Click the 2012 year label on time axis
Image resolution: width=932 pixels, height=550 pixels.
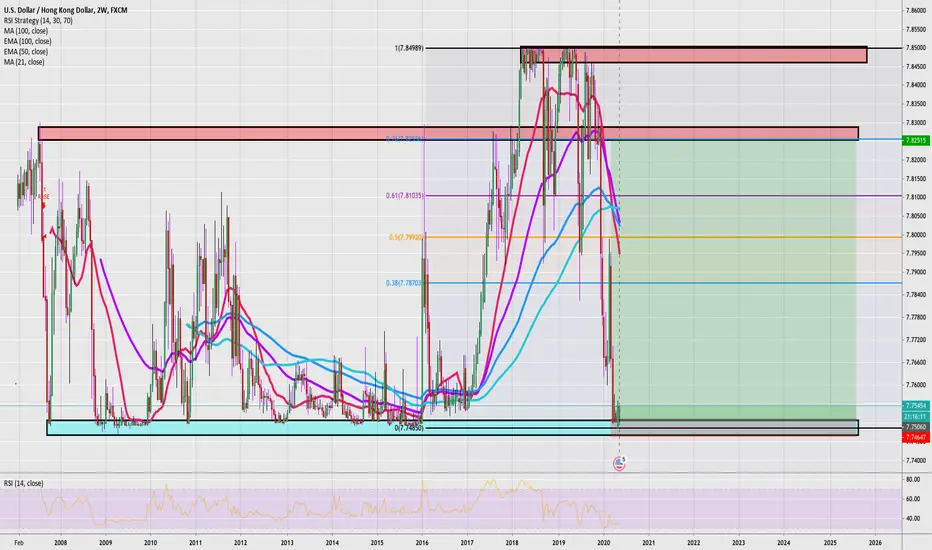point(241,543)
